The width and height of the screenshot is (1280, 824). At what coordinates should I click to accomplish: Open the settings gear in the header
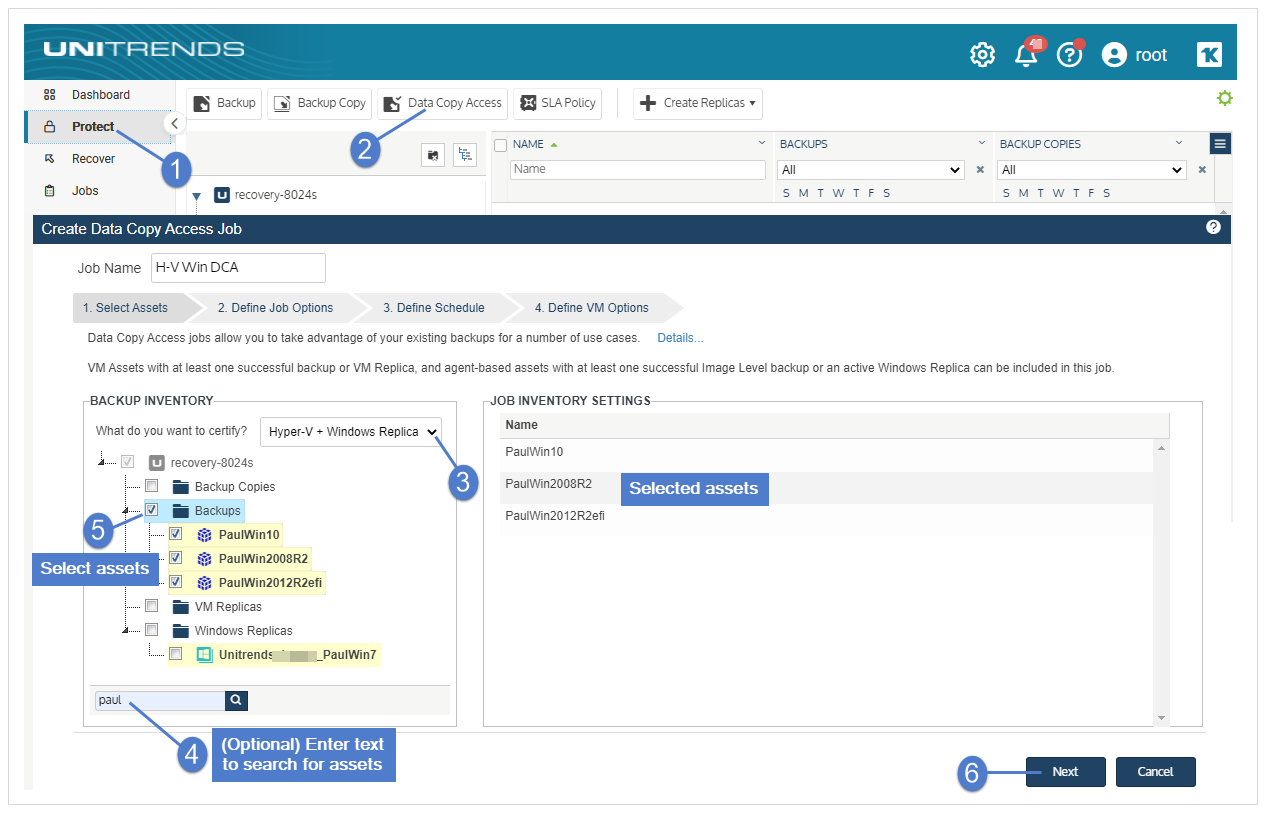[x=982, y=55]
